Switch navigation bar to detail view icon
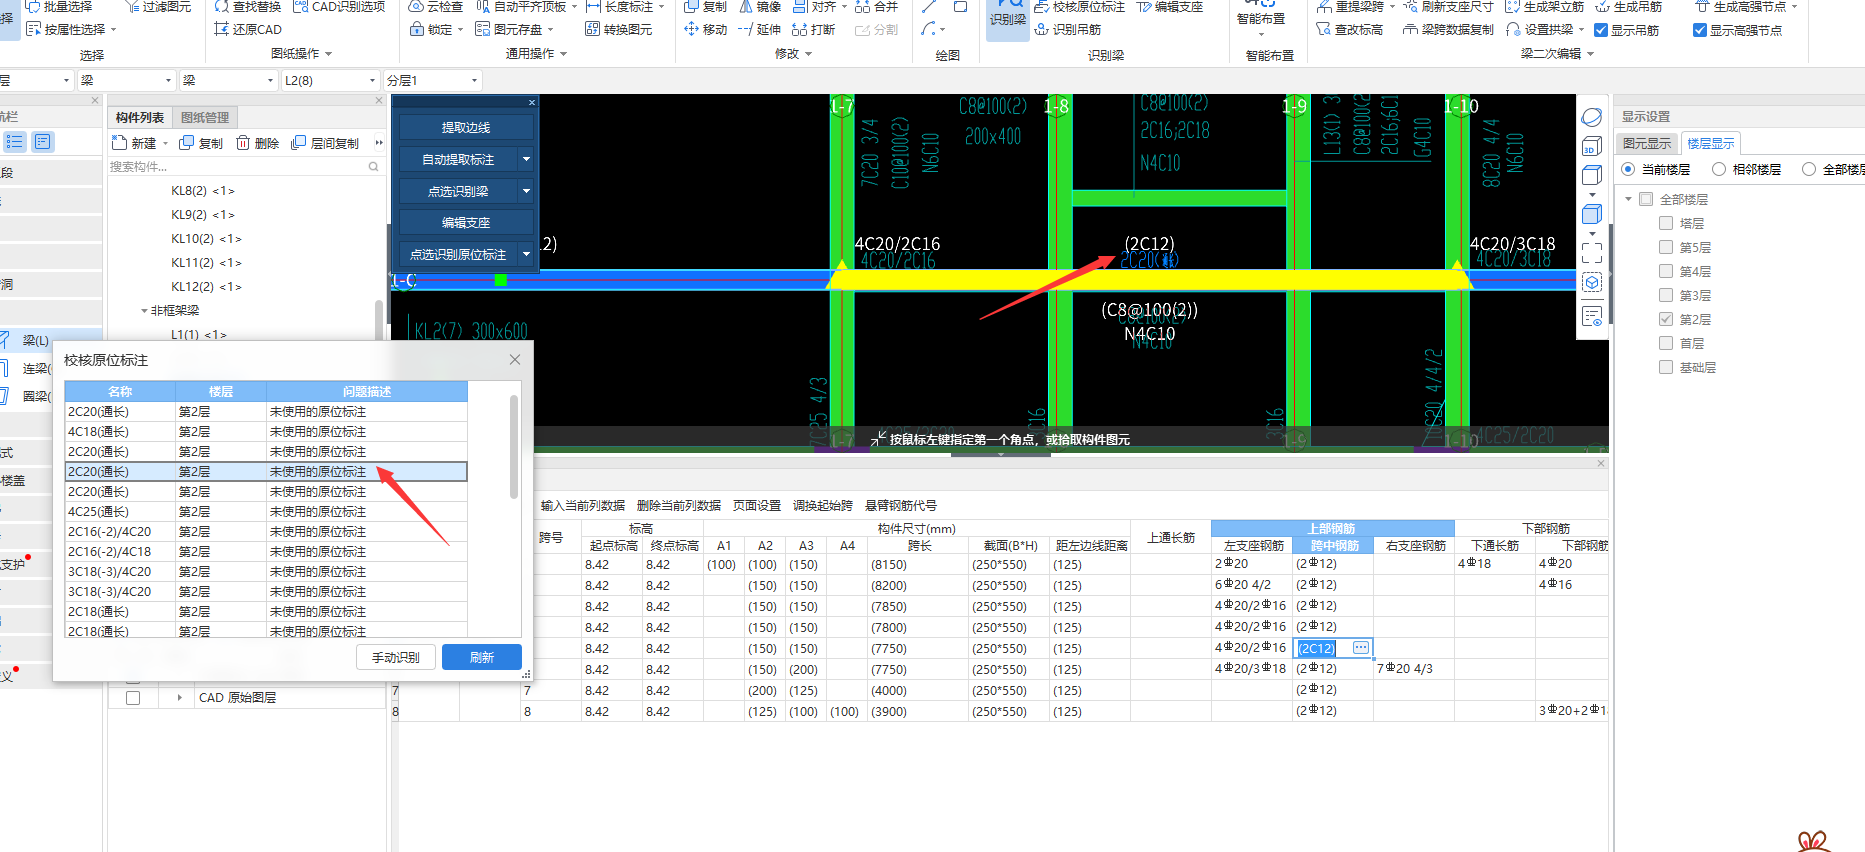 click(x=42, y=142)
